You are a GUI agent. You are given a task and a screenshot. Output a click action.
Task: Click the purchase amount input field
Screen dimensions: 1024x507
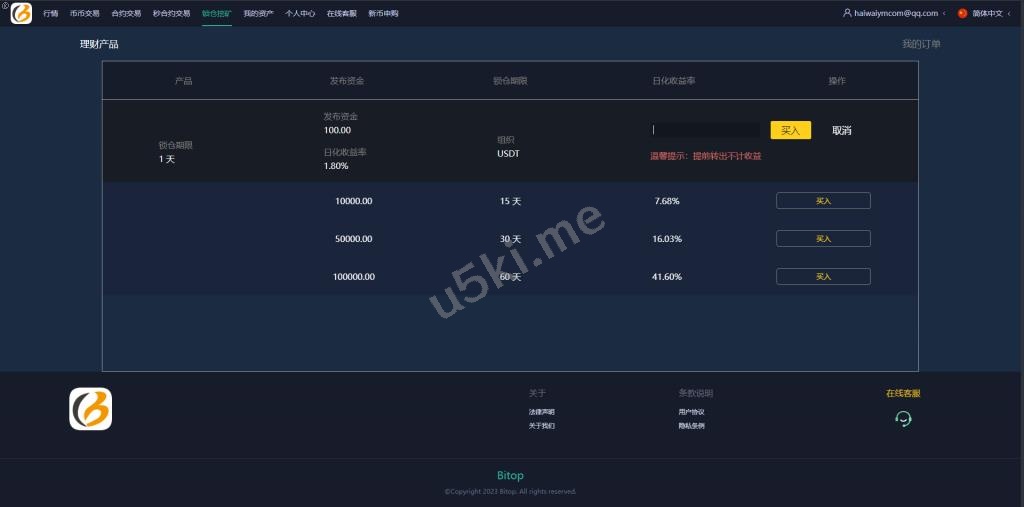coord(706,130)
